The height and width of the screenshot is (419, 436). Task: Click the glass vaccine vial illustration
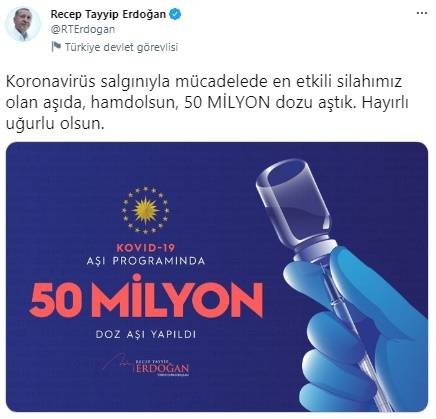coord(294,206)
